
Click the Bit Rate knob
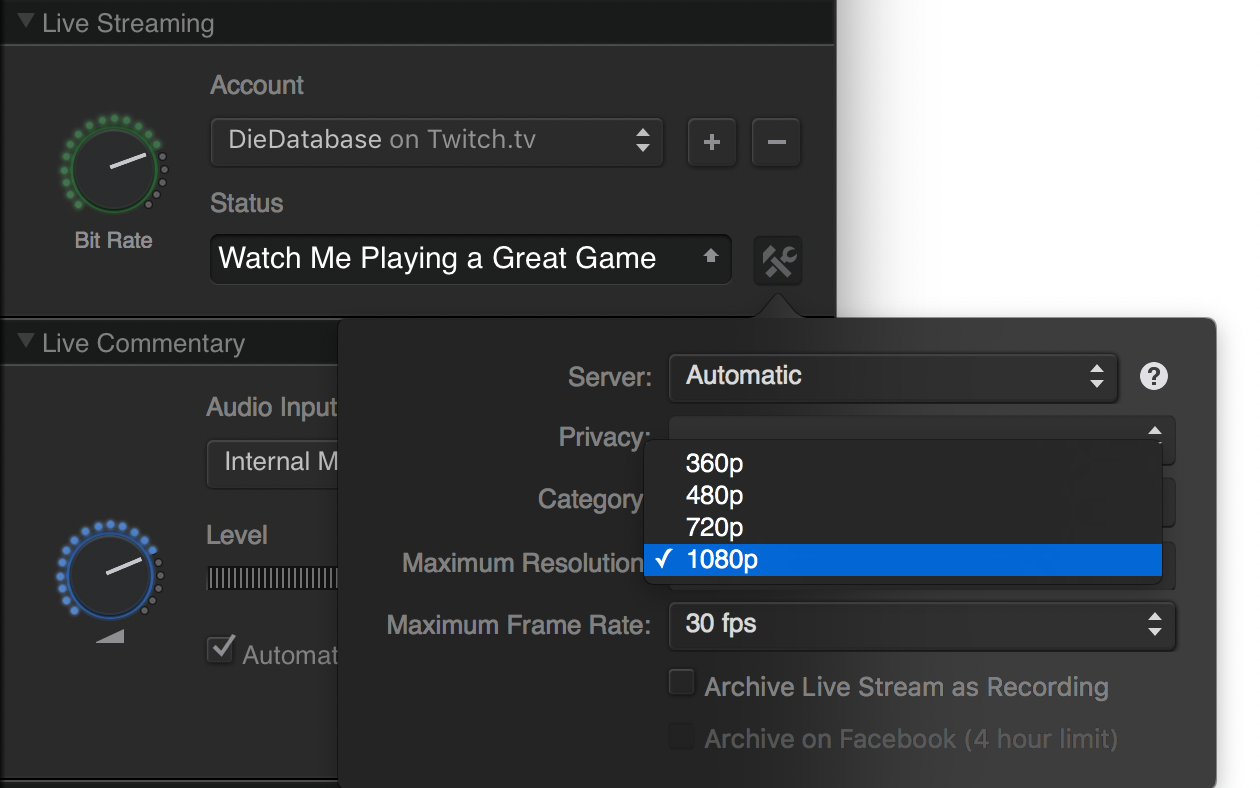tap(114, 165)
